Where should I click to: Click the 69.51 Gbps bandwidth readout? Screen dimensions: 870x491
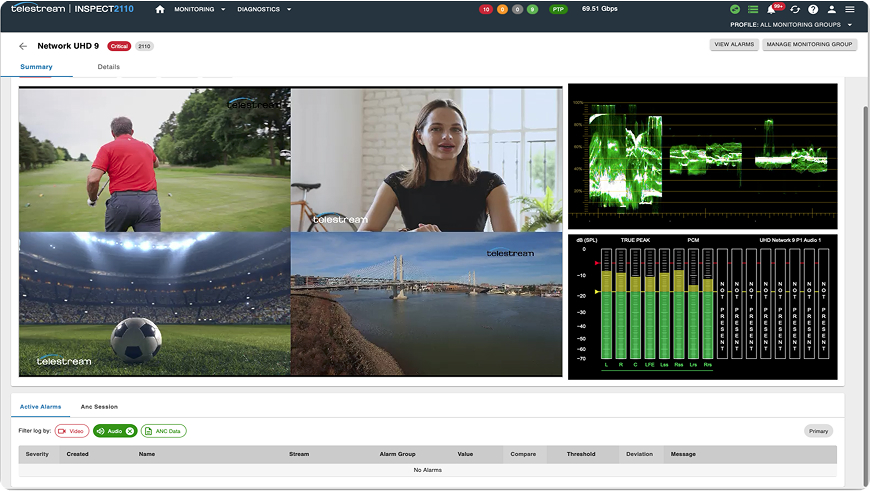pyautogui.click(x=599, y=9)
